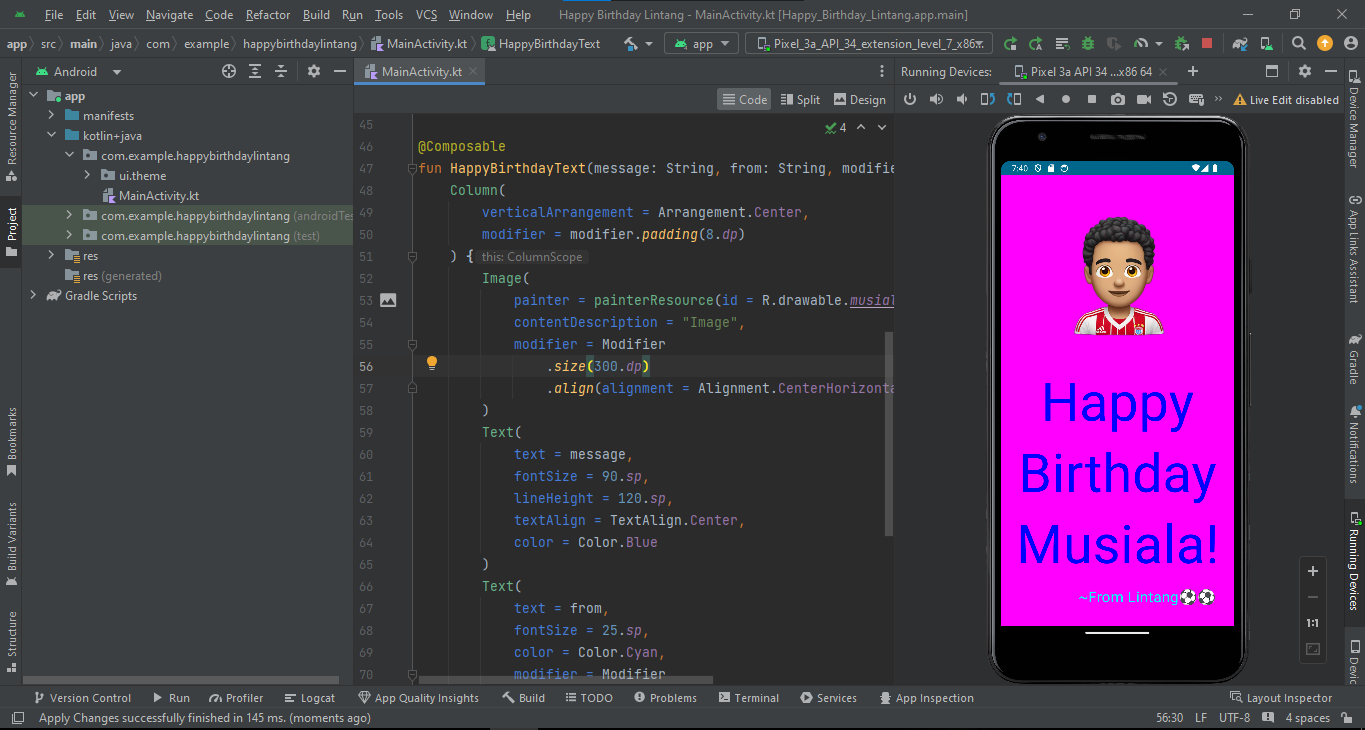Click the gutter image preview icon on line 53

coord(388,300)
